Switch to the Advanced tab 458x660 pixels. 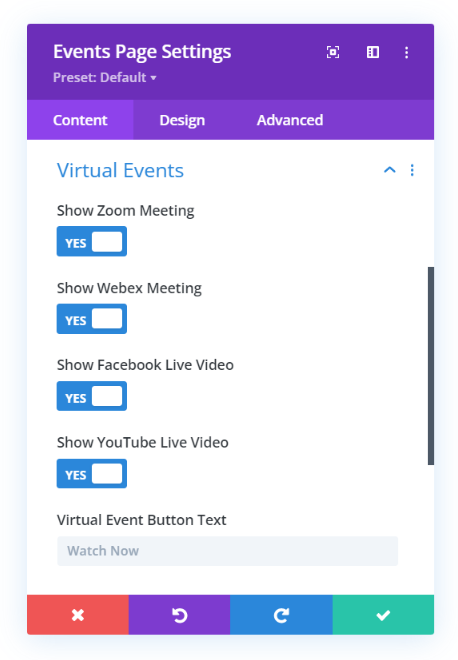[290, 120]
